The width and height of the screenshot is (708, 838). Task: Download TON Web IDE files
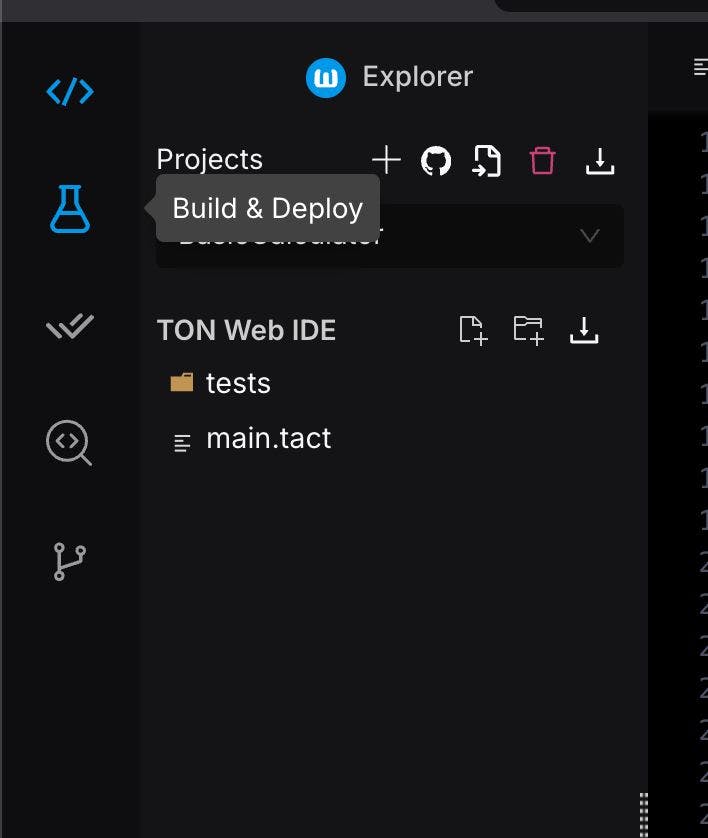pyautogui.click(x=584, y=330)
